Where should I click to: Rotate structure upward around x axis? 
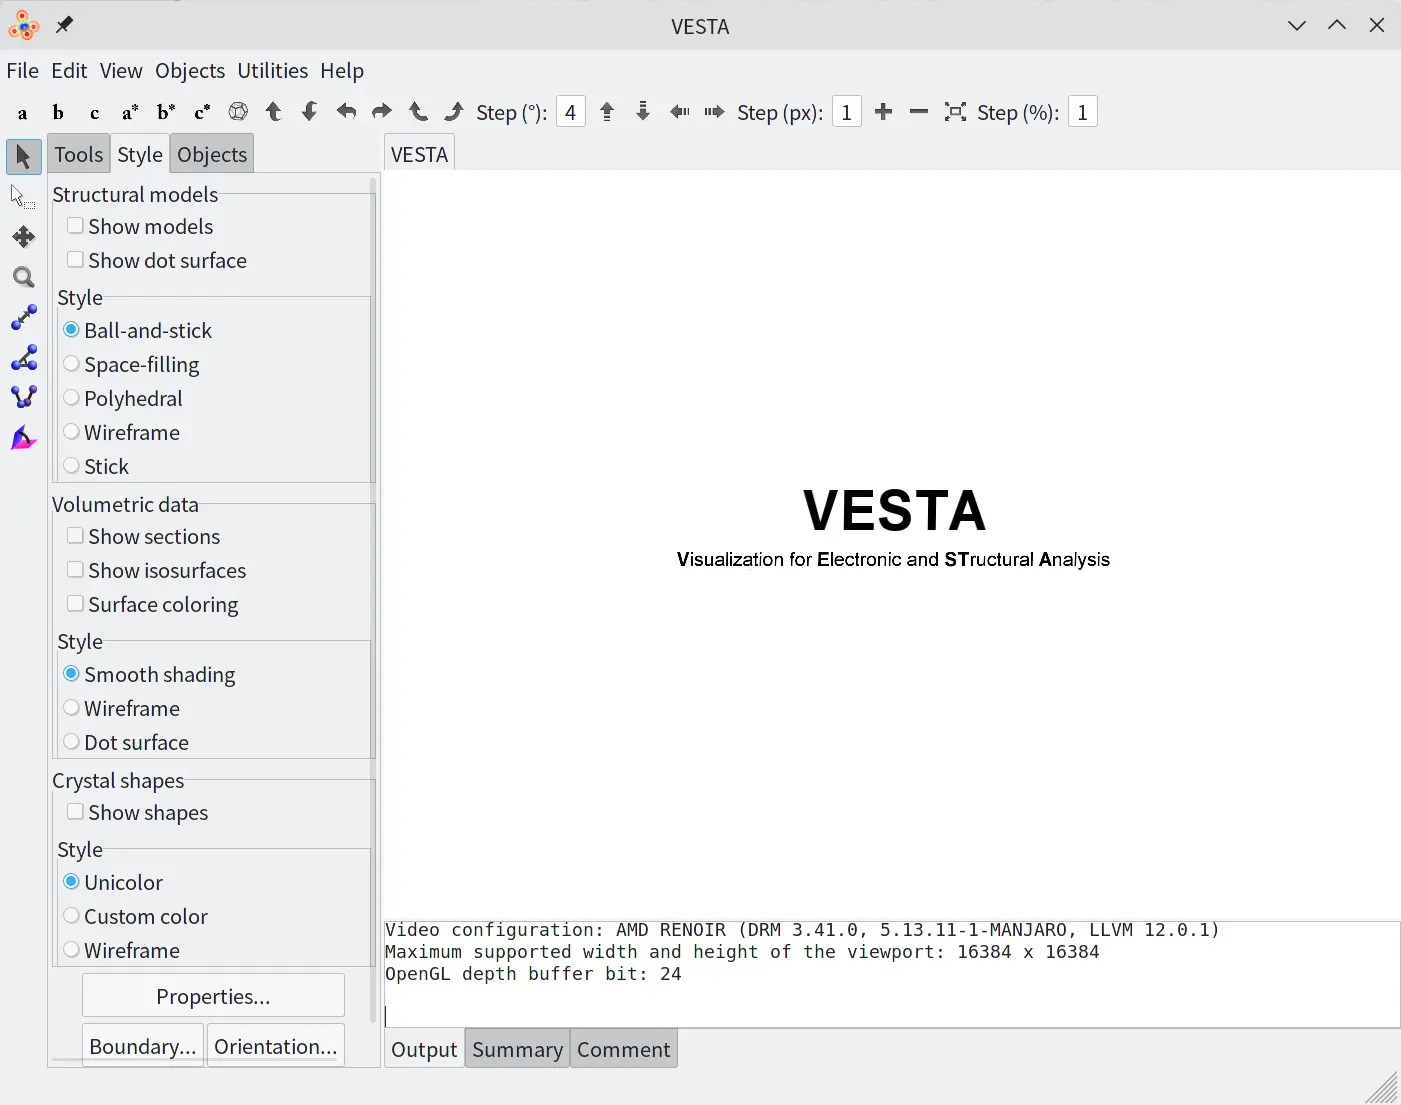(274, 112)
